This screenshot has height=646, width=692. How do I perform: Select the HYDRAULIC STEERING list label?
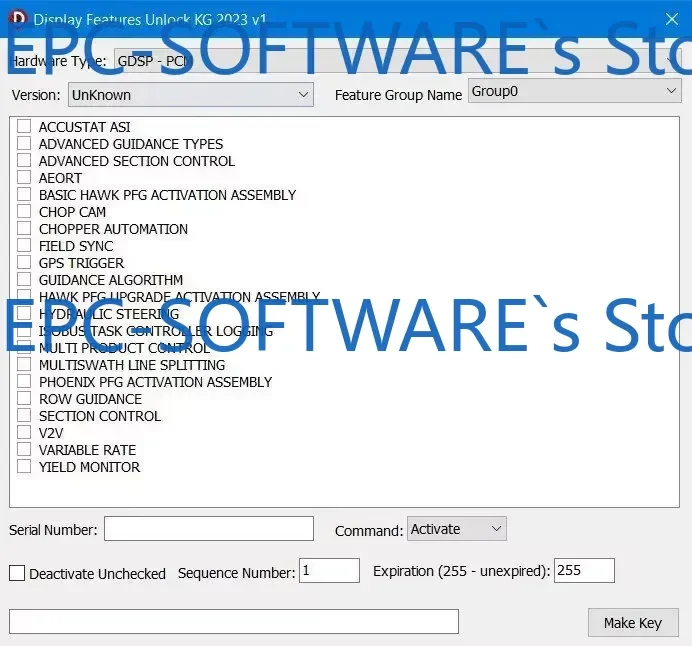[109, 314]
